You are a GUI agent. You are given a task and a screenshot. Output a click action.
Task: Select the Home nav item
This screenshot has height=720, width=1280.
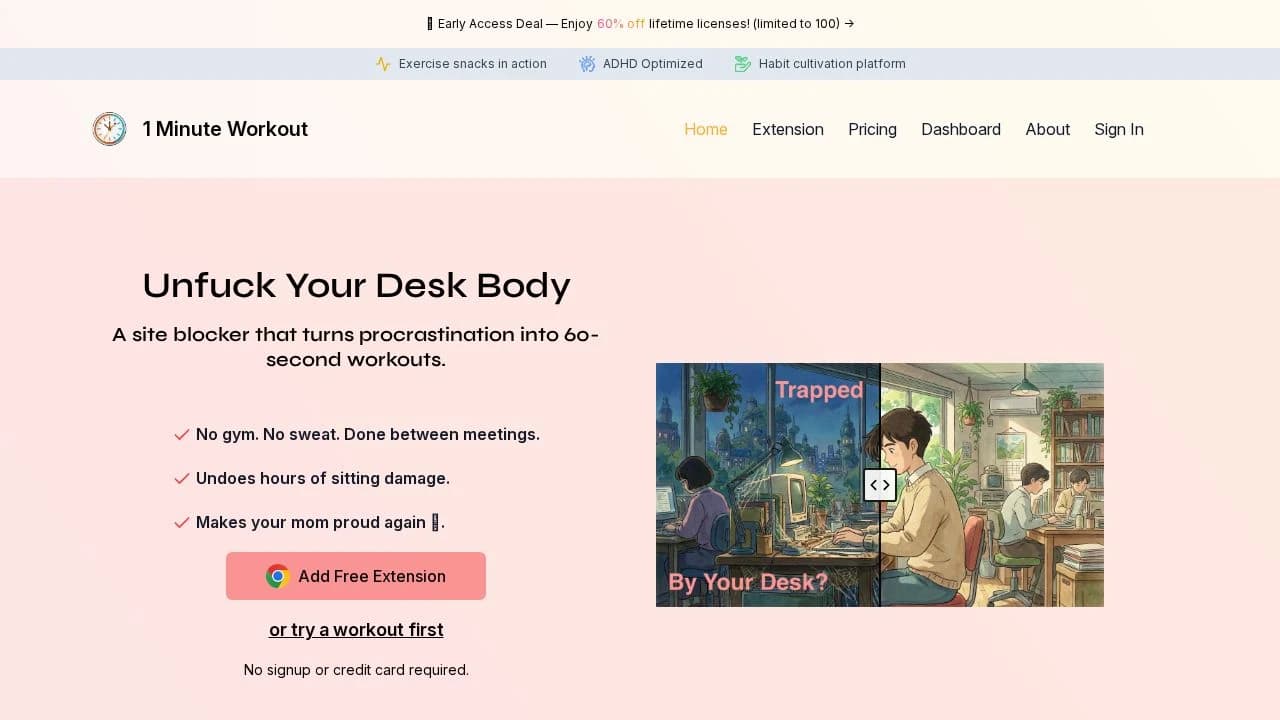tap(705, 129)
